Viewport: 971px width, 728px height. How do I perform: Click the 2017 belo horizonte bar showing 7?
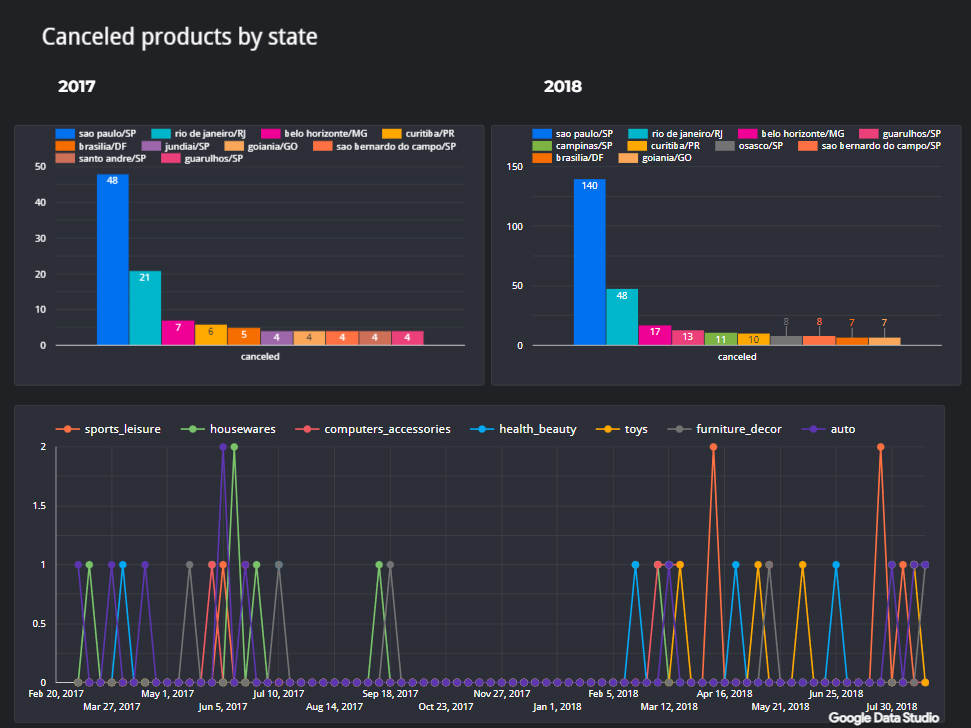click(x=178, y=333)
